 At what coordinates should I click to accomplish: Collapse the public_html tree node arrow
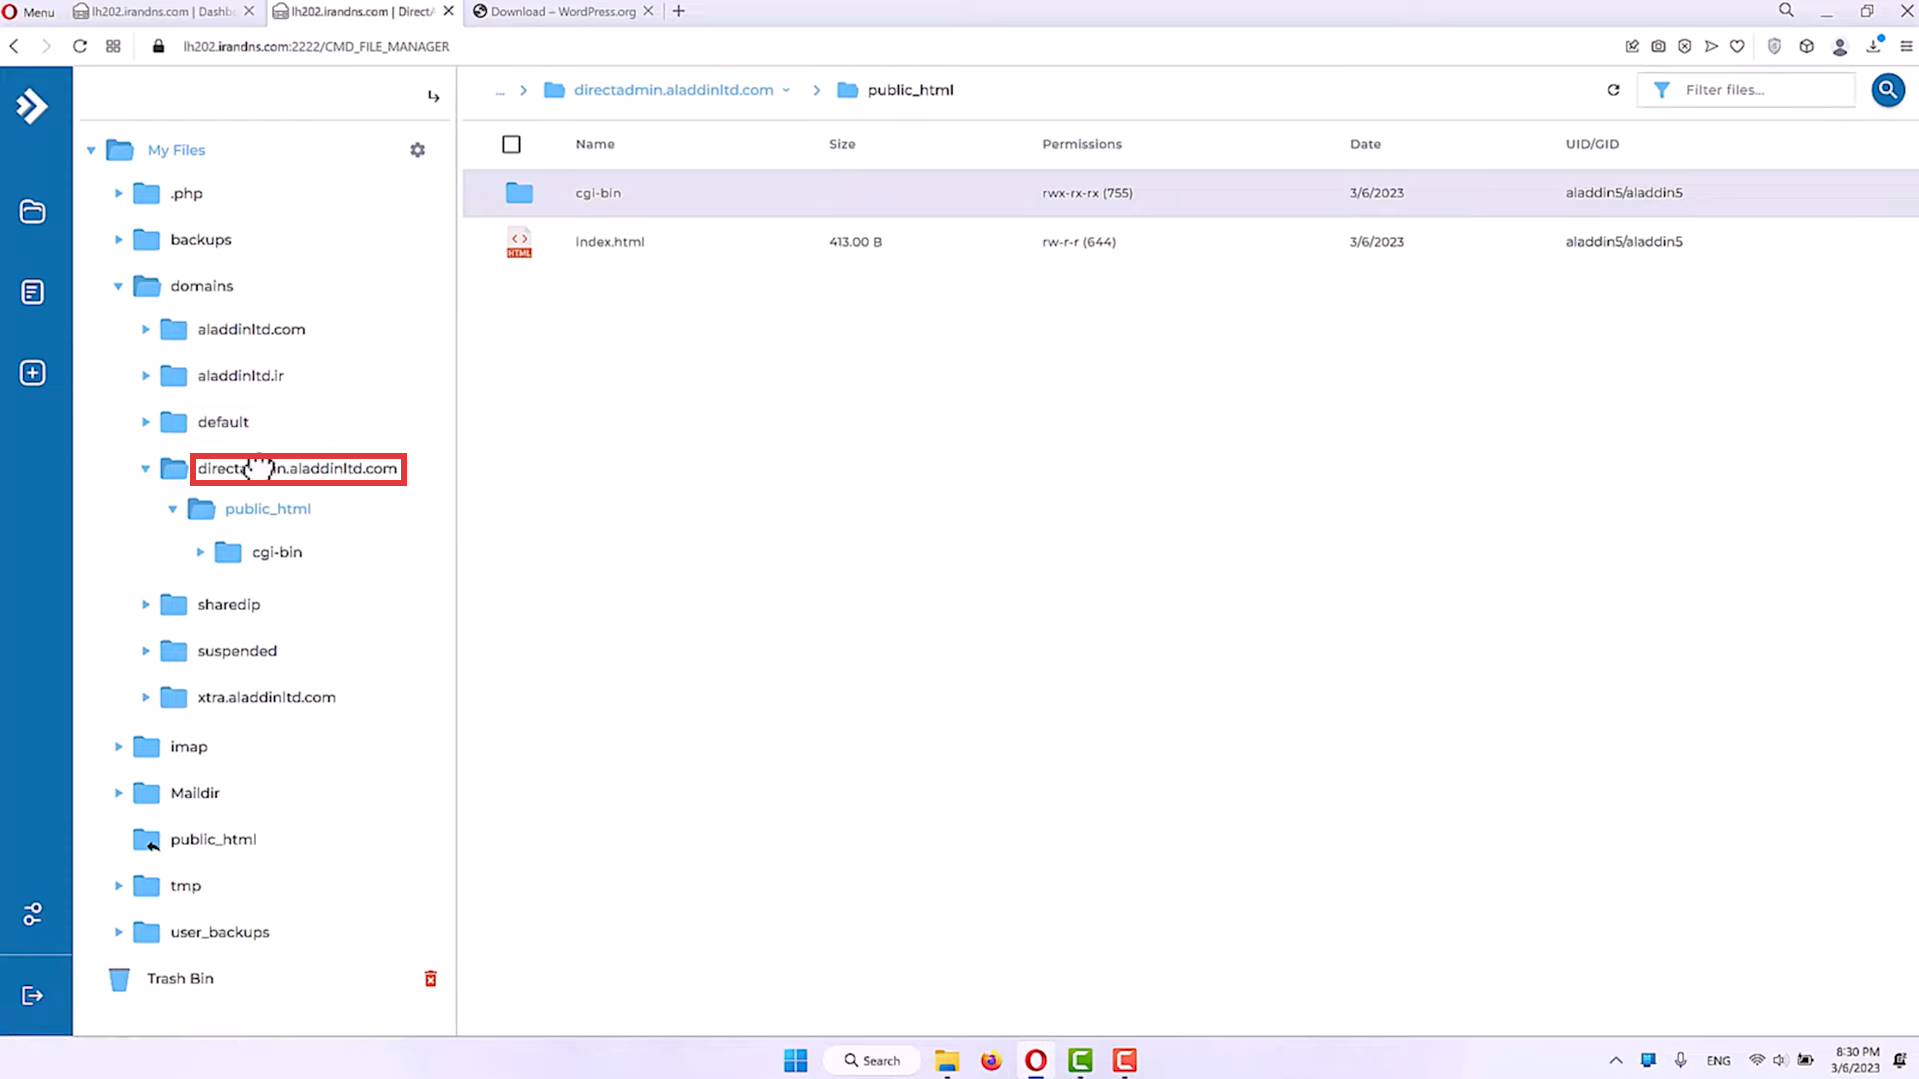point(173,509)
